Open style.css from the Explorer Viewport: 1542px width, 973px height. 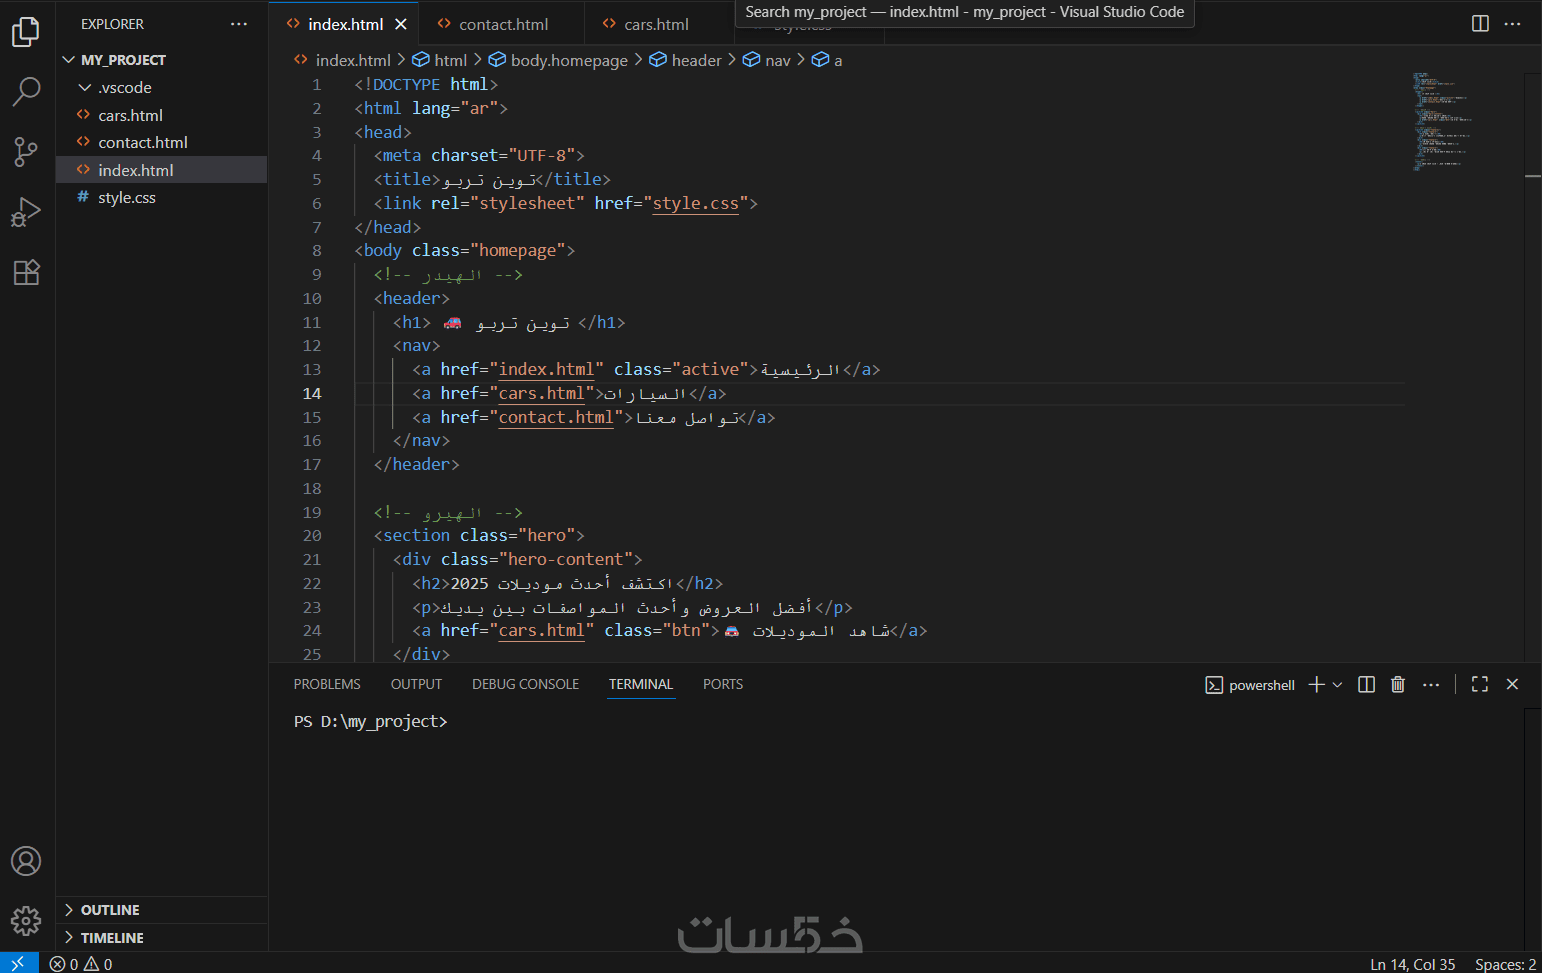click(x=127, y=198)
